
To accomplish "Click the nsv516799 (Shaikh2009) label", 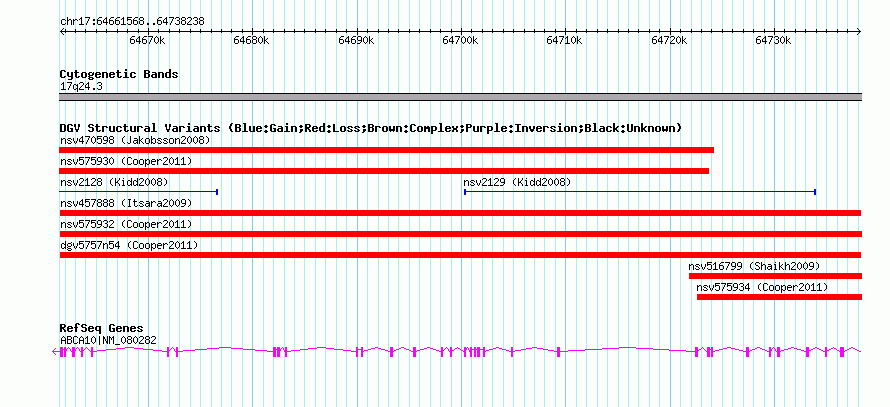I will 754,266.
